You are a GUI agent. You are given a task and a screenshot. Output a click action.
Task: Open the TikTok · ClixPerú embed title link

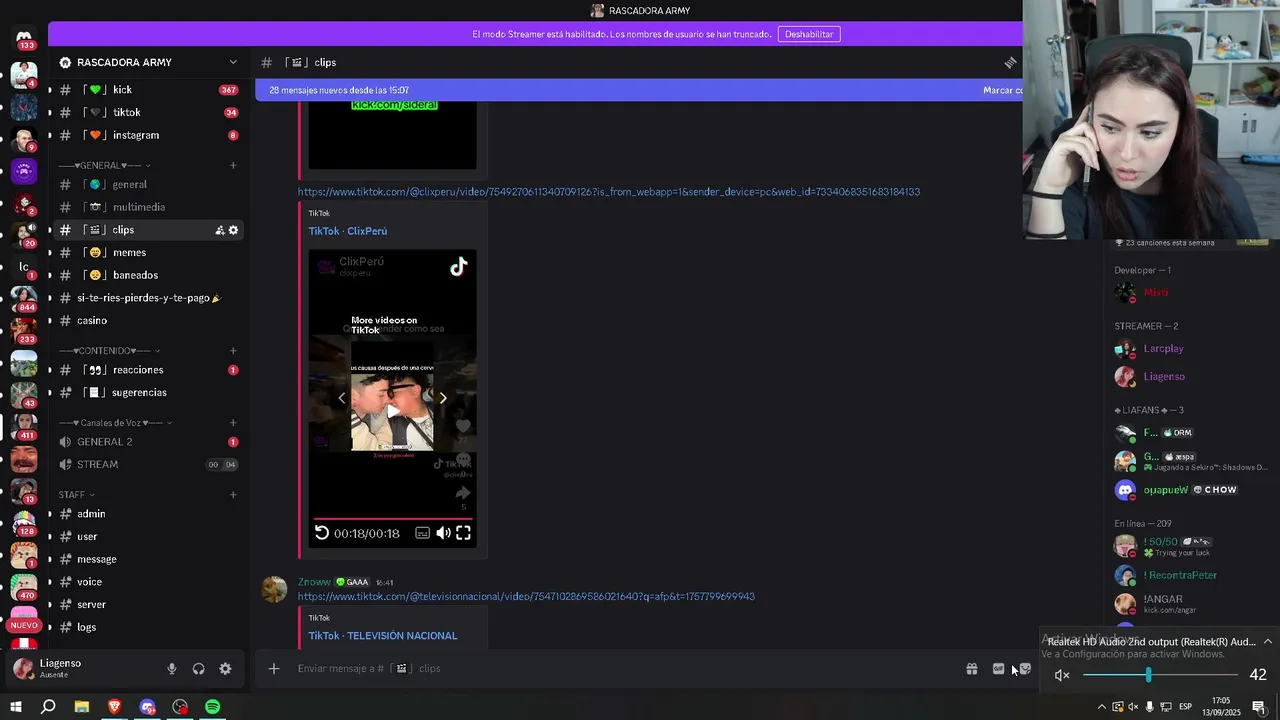[347, 231]
